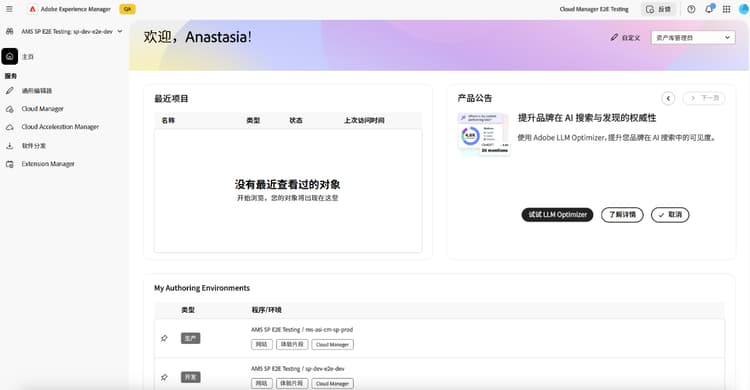Click 'AMS SP E2E Testing / ms-asi-cm-sp-prod' text

pos(302,330)
